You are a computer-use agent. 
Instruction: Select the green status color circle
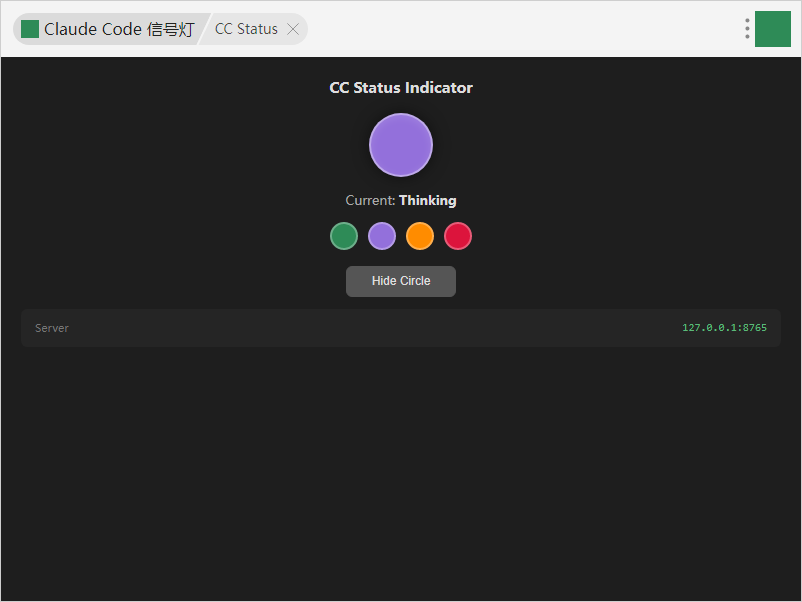point(344,236)
